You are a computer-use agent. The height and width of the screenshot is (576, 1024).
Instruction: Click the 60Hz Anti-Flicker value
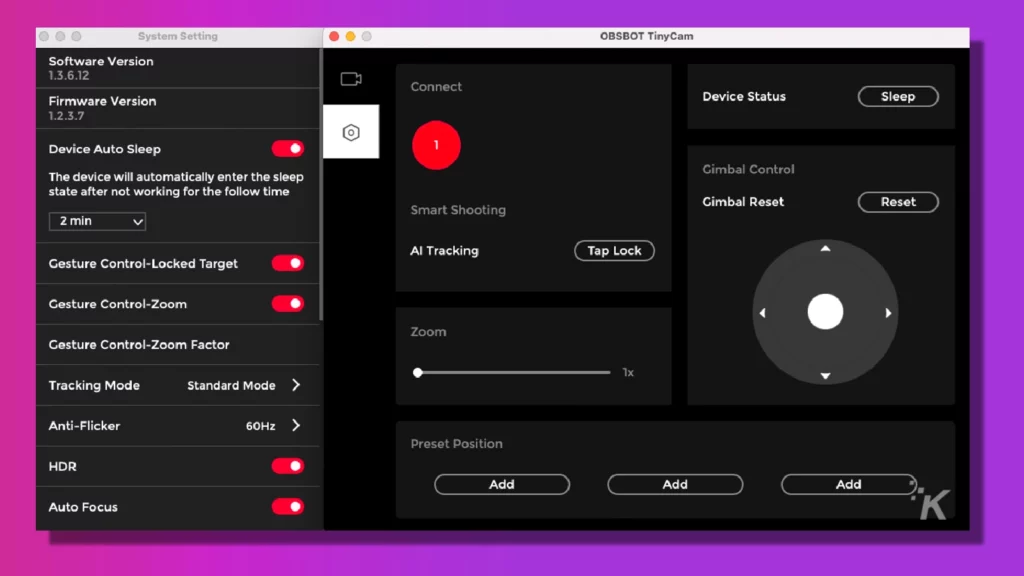click(x=261, y=426)
